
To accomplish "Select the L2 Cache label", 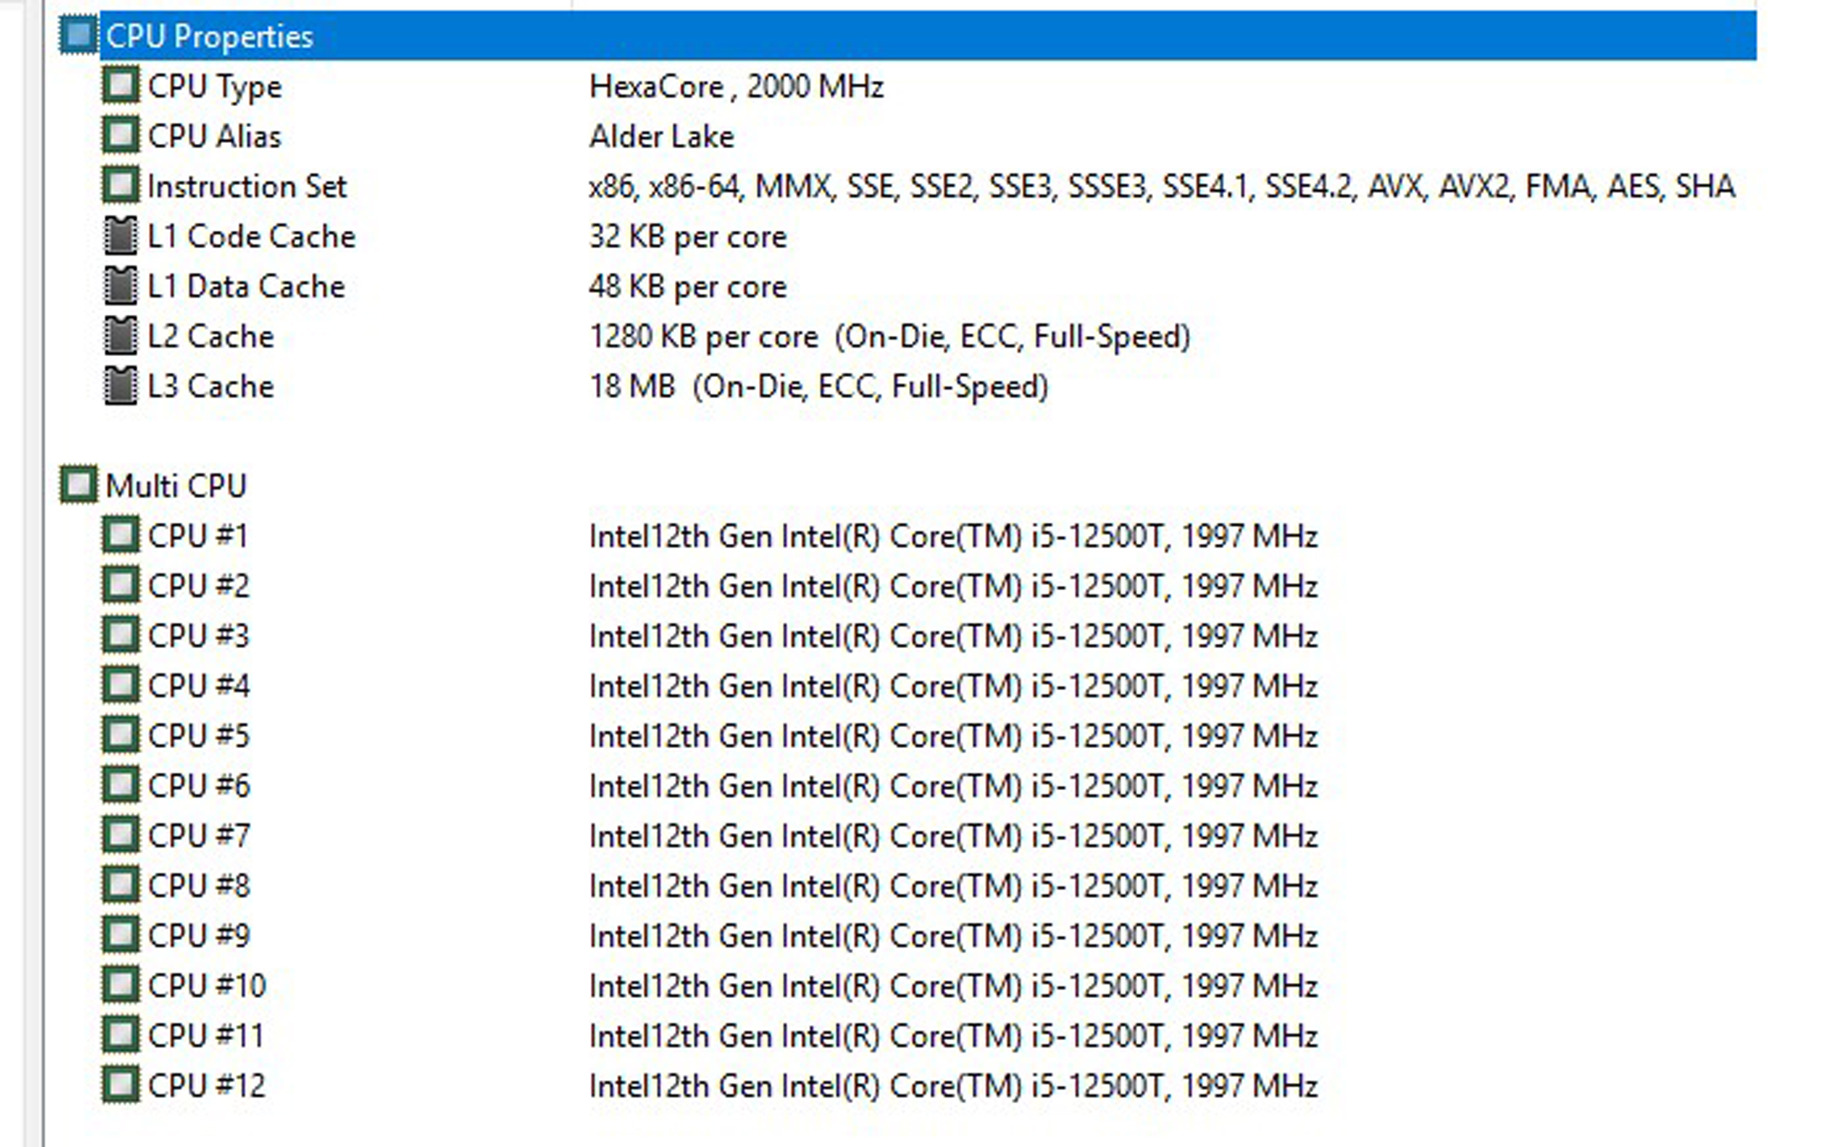I will tap(210, 336).
